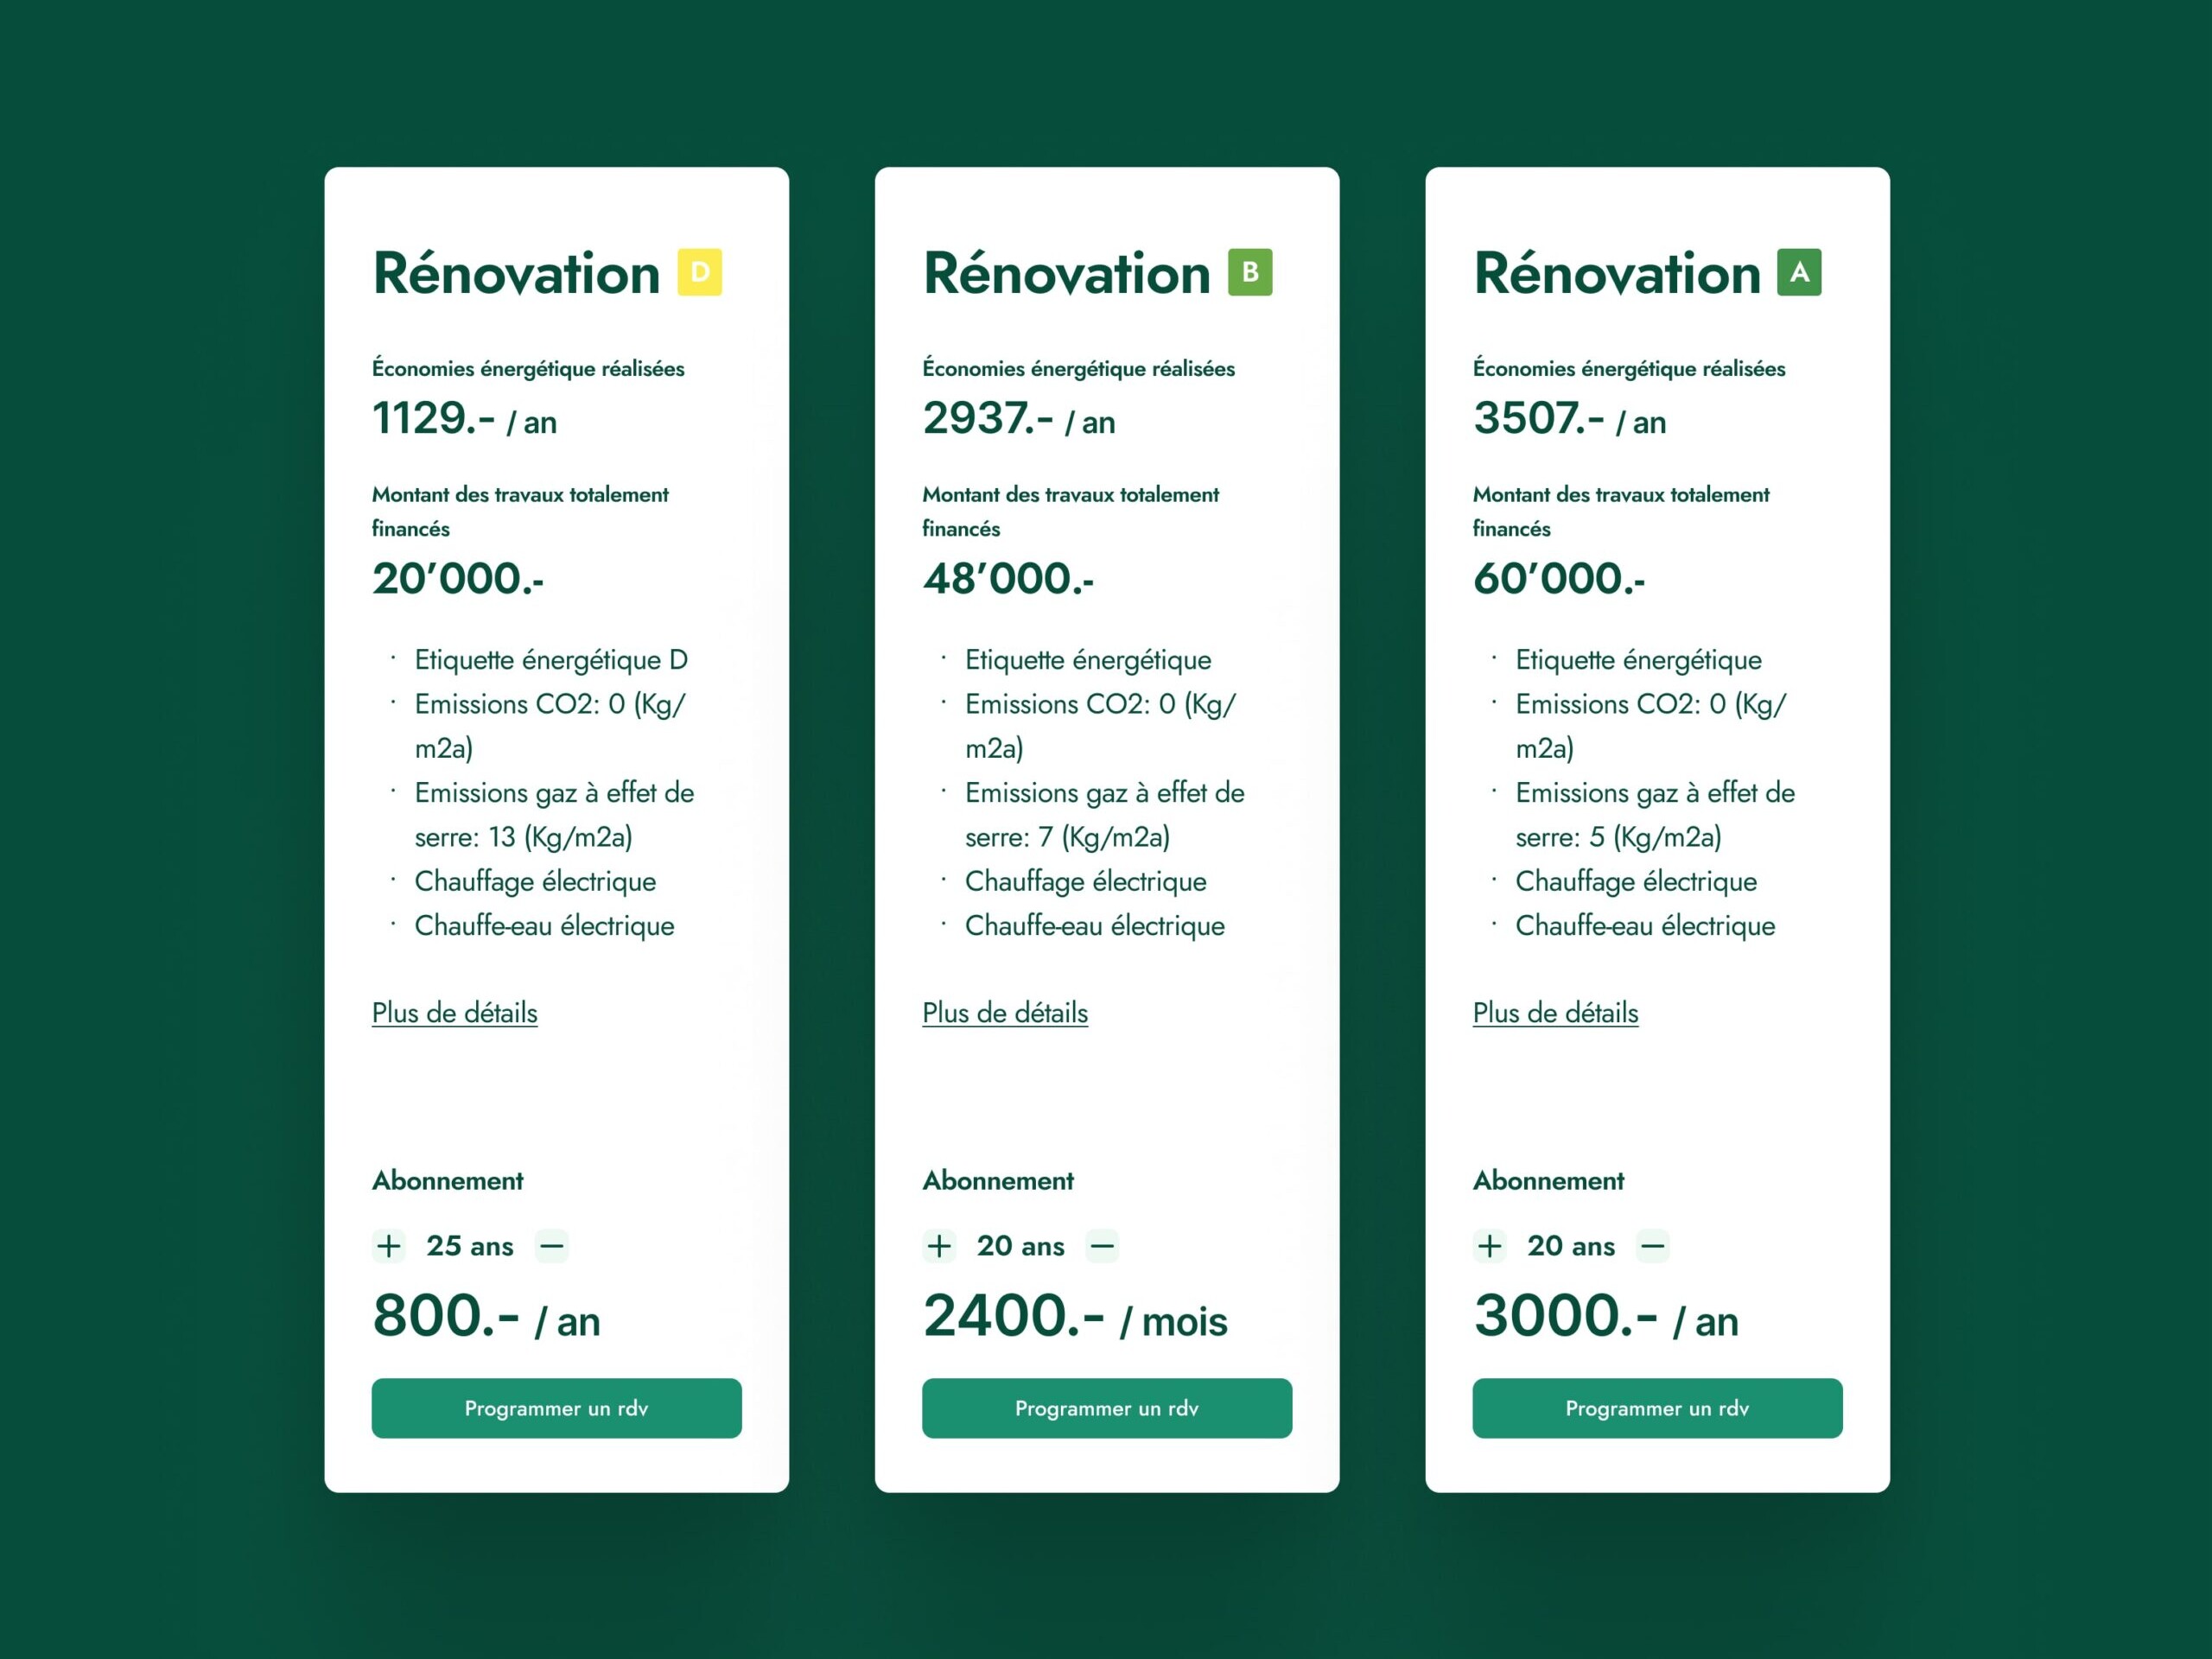The image size is (2212, 1659).
Task: Click the 48'000.- financed amount
Action: (1008, 579)
